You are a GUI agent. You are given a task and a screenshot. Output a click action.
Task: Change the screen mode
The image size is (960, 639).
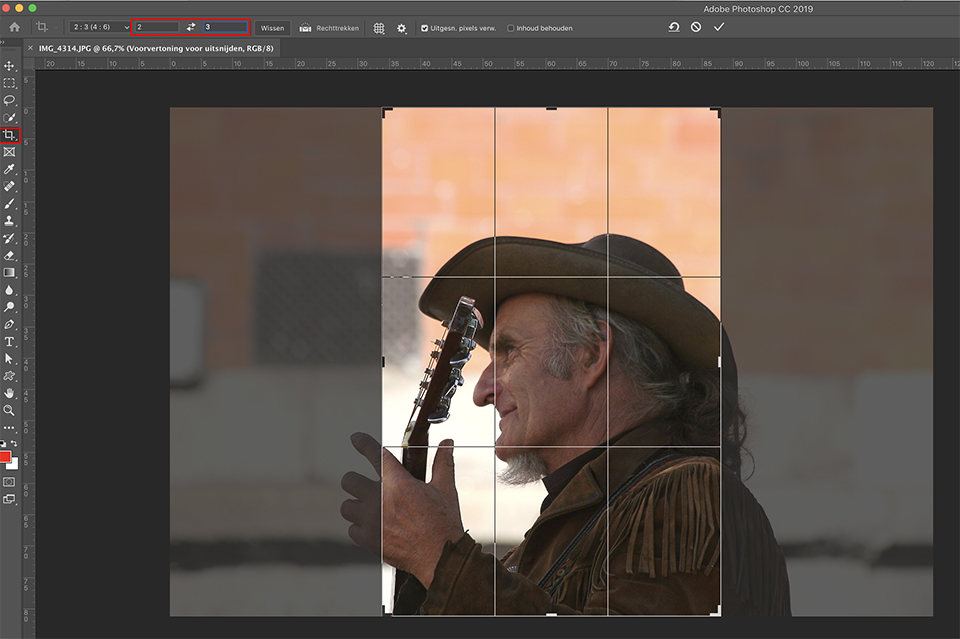coord(9,499)
